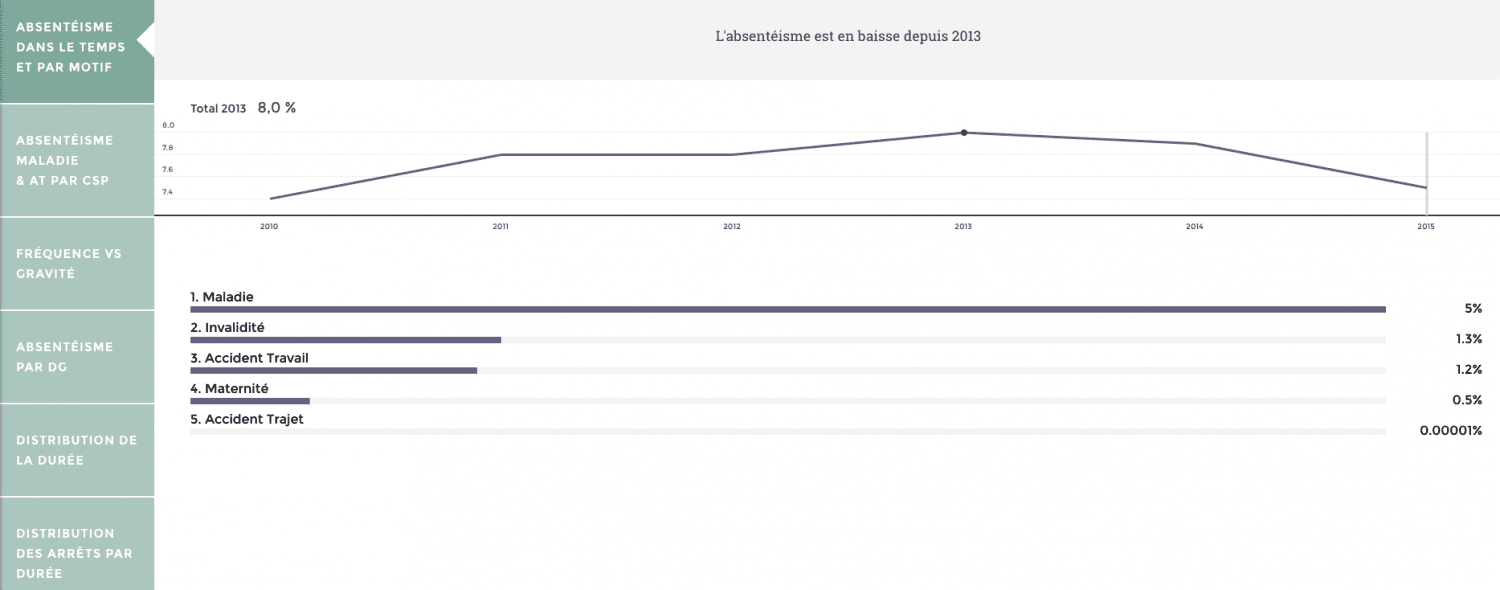Select the Fréquence vs gravité tab

(76, 263)
